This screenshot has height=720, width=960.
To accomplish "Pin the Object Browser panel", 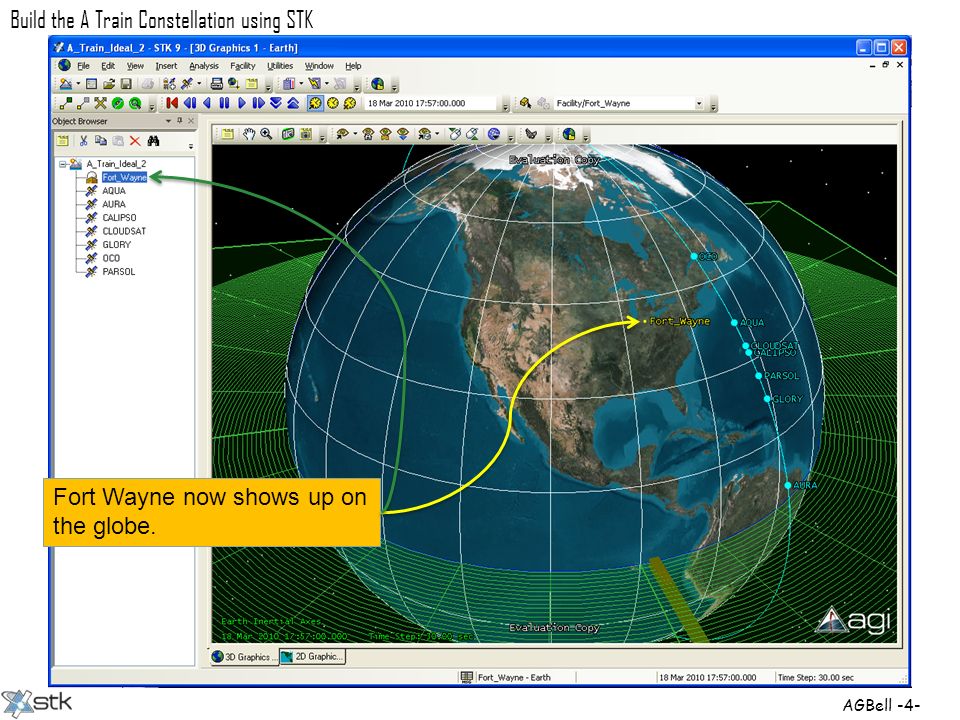I will click(x=179, y=121).
